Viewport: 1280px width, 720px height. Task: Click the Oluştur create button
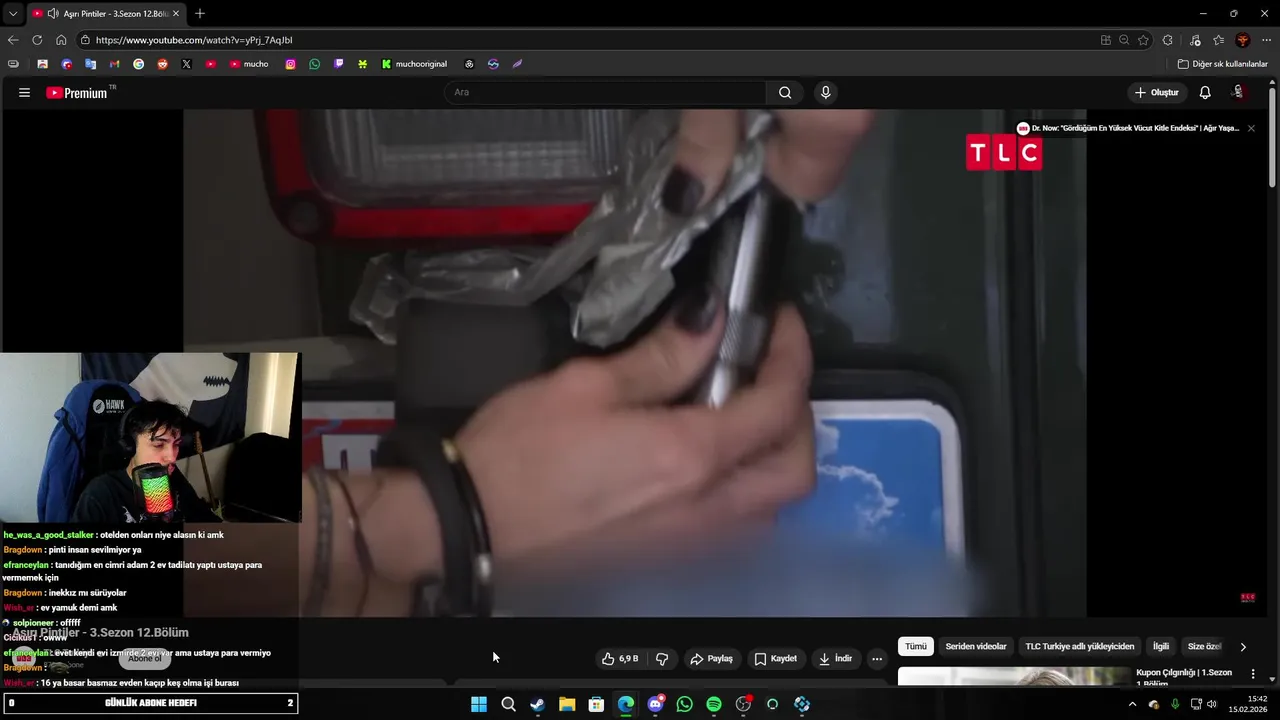[1156, 92]
